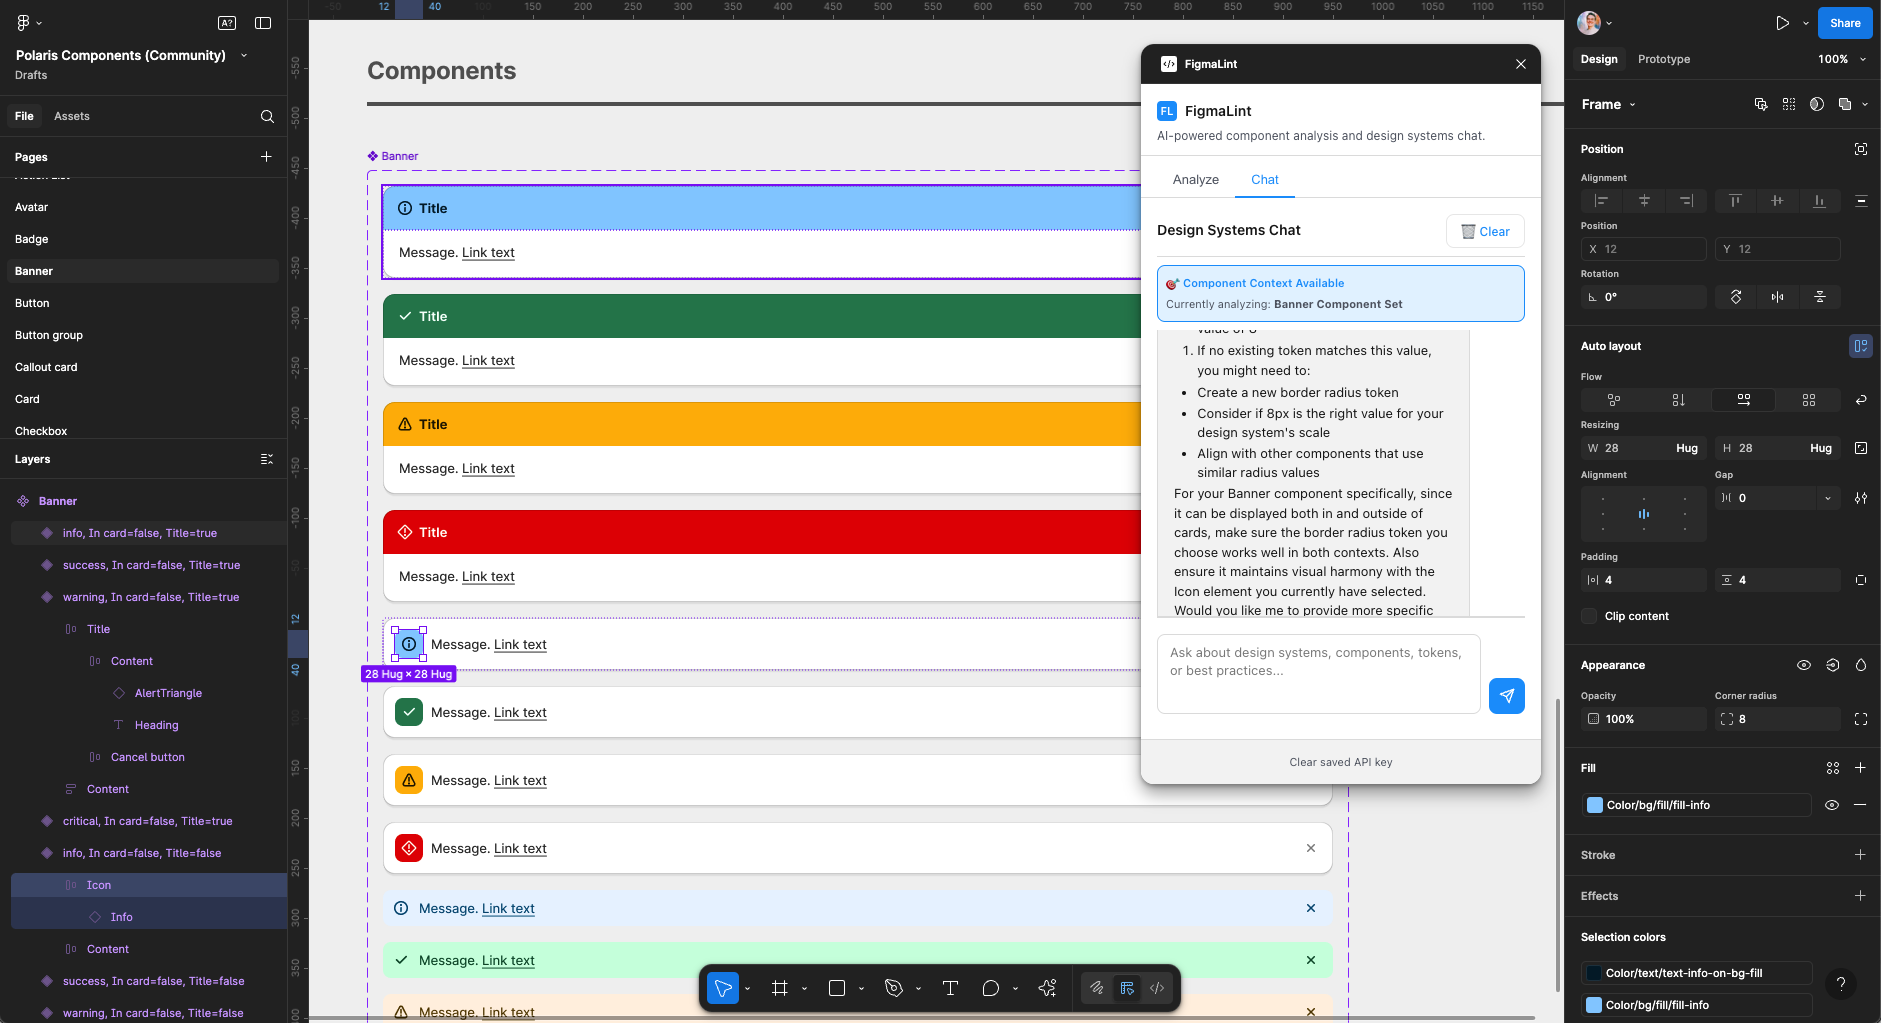The image size is (1881, 1023).
Task: Switch to the Assets tab
Action: click(71, 116)
